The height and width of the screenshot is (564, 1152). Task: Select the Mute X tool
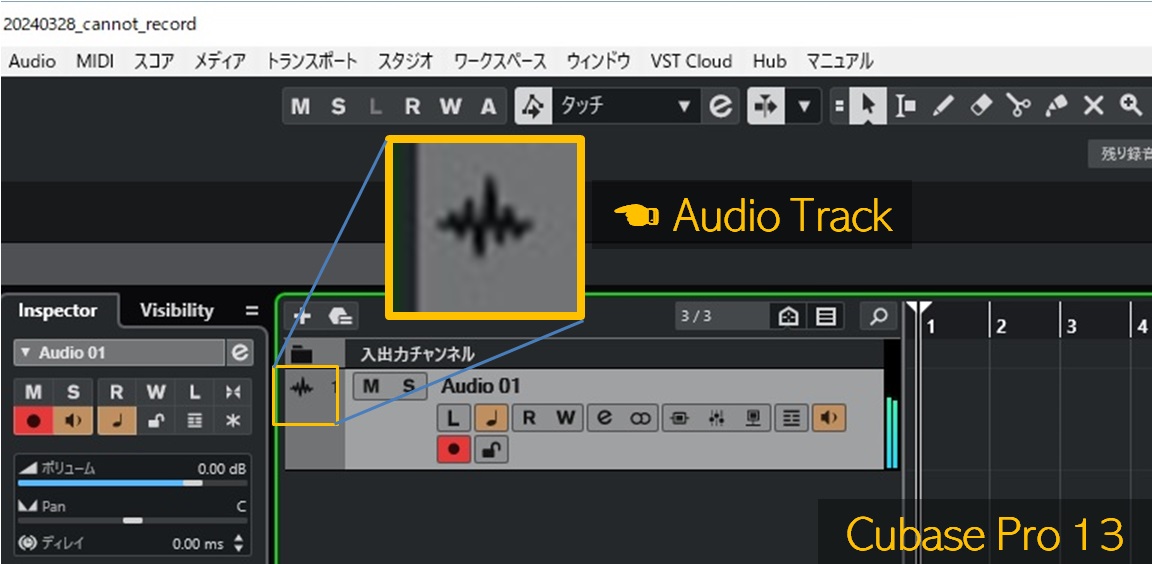click(x=1094, y=106)
